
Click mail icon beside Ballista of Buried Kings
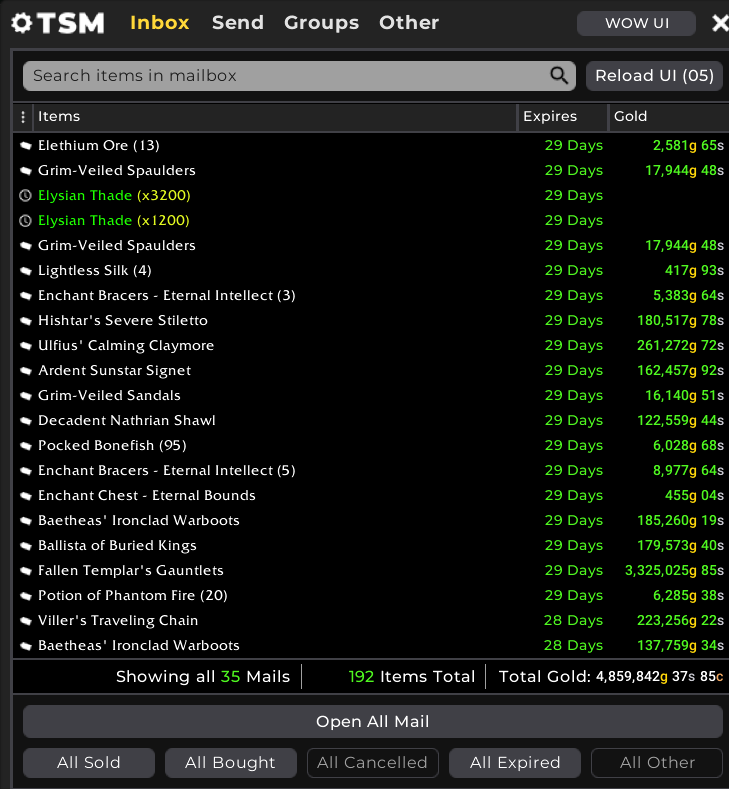26,545
